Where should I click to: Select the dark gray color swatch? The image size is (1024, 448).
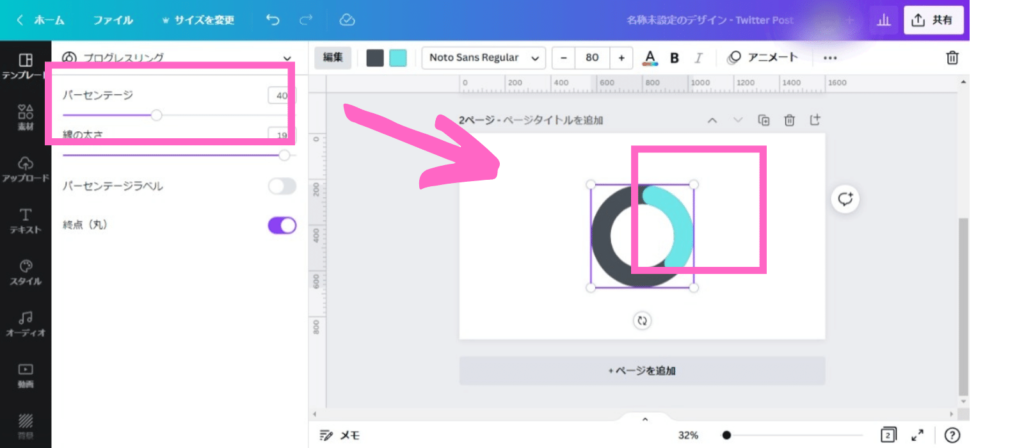click(x=375, y=57)
